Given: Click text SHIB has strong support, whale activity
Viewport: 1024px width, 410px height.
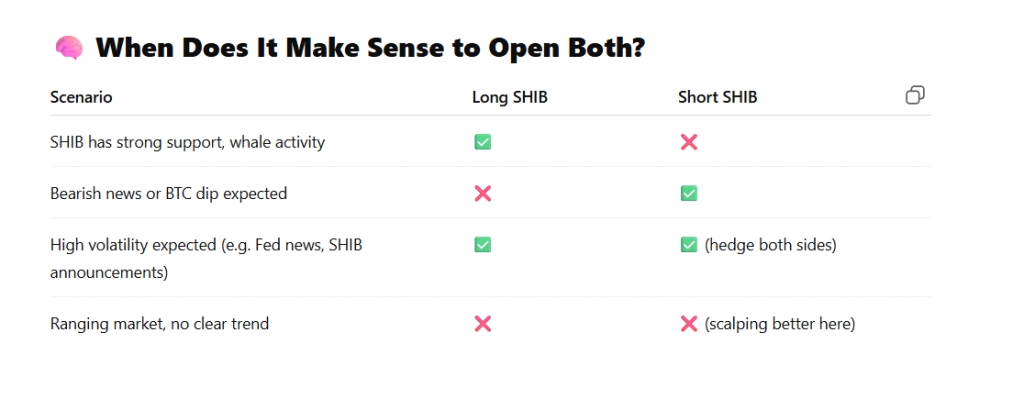Looking at the screenshot, I should tap(187, 142).
